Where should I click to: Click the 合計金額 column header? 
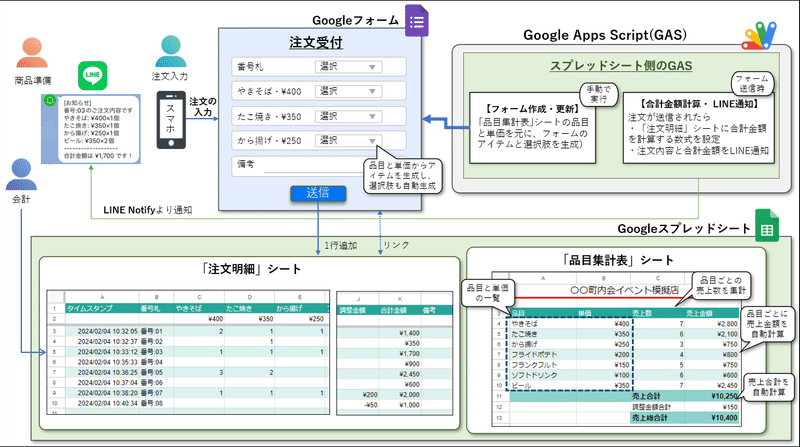pyautogui.click(x=399, y=310)
